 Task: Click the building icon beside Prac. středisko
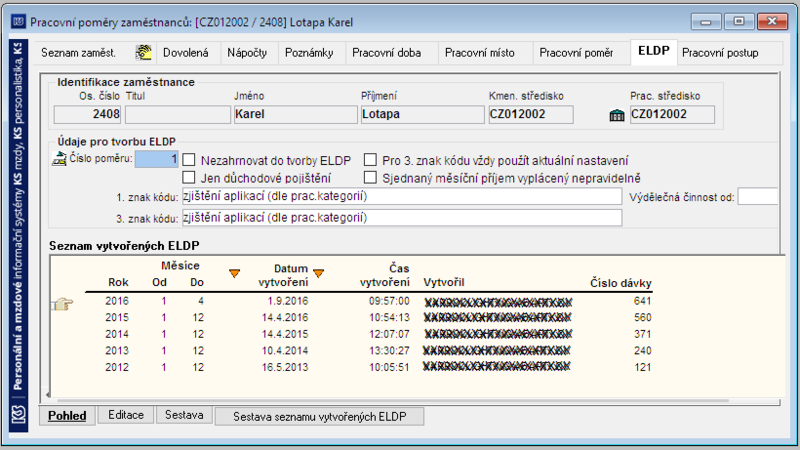click(617, 115)
